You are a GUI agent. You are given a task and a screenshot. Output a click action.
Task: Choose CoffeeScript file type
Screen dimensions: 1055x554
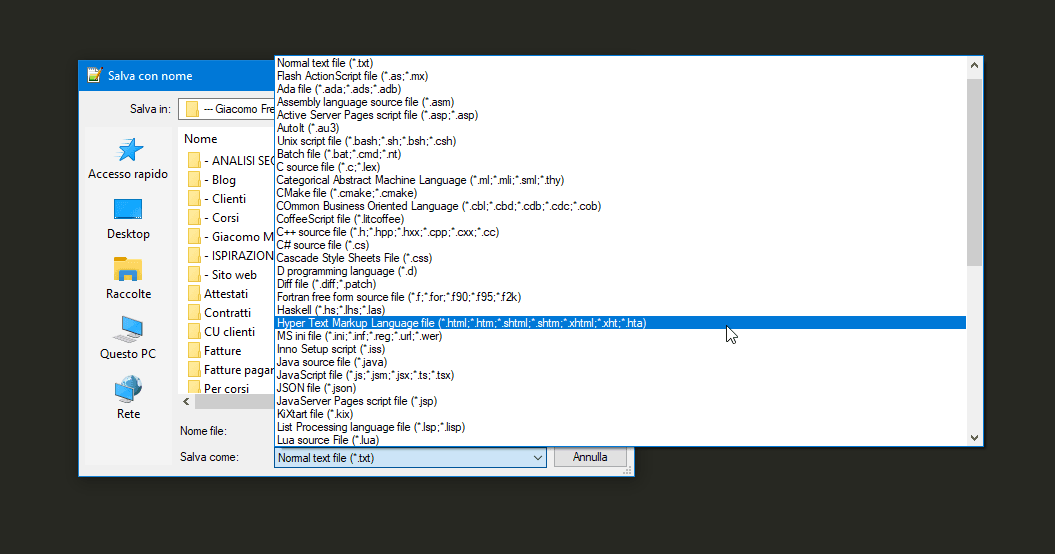pyautogui.click(x=620, y=219)
